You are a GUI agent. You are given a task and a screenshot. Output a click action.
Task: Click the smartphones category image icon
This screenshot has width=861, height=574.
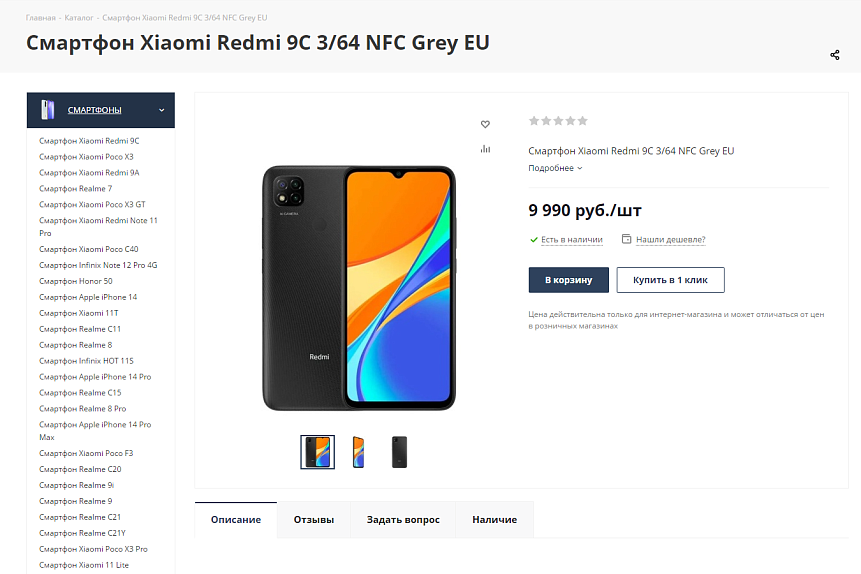pos(48,109)
